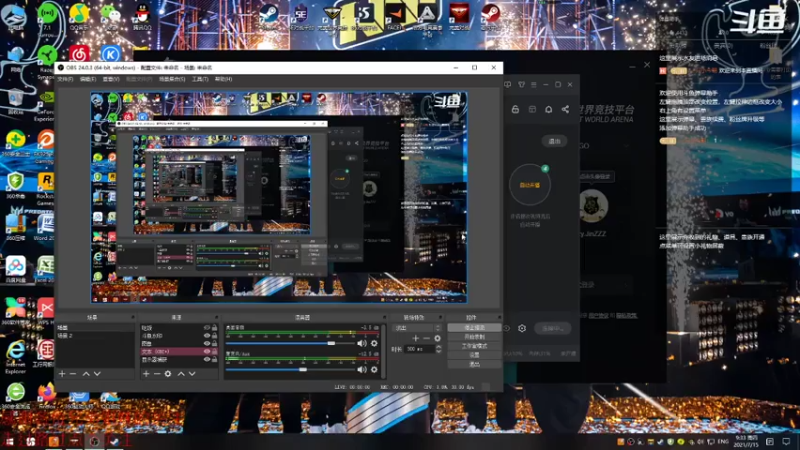The image size is (800, 450).
Task: Toggle lock on third source row
Action: (214, 343)
